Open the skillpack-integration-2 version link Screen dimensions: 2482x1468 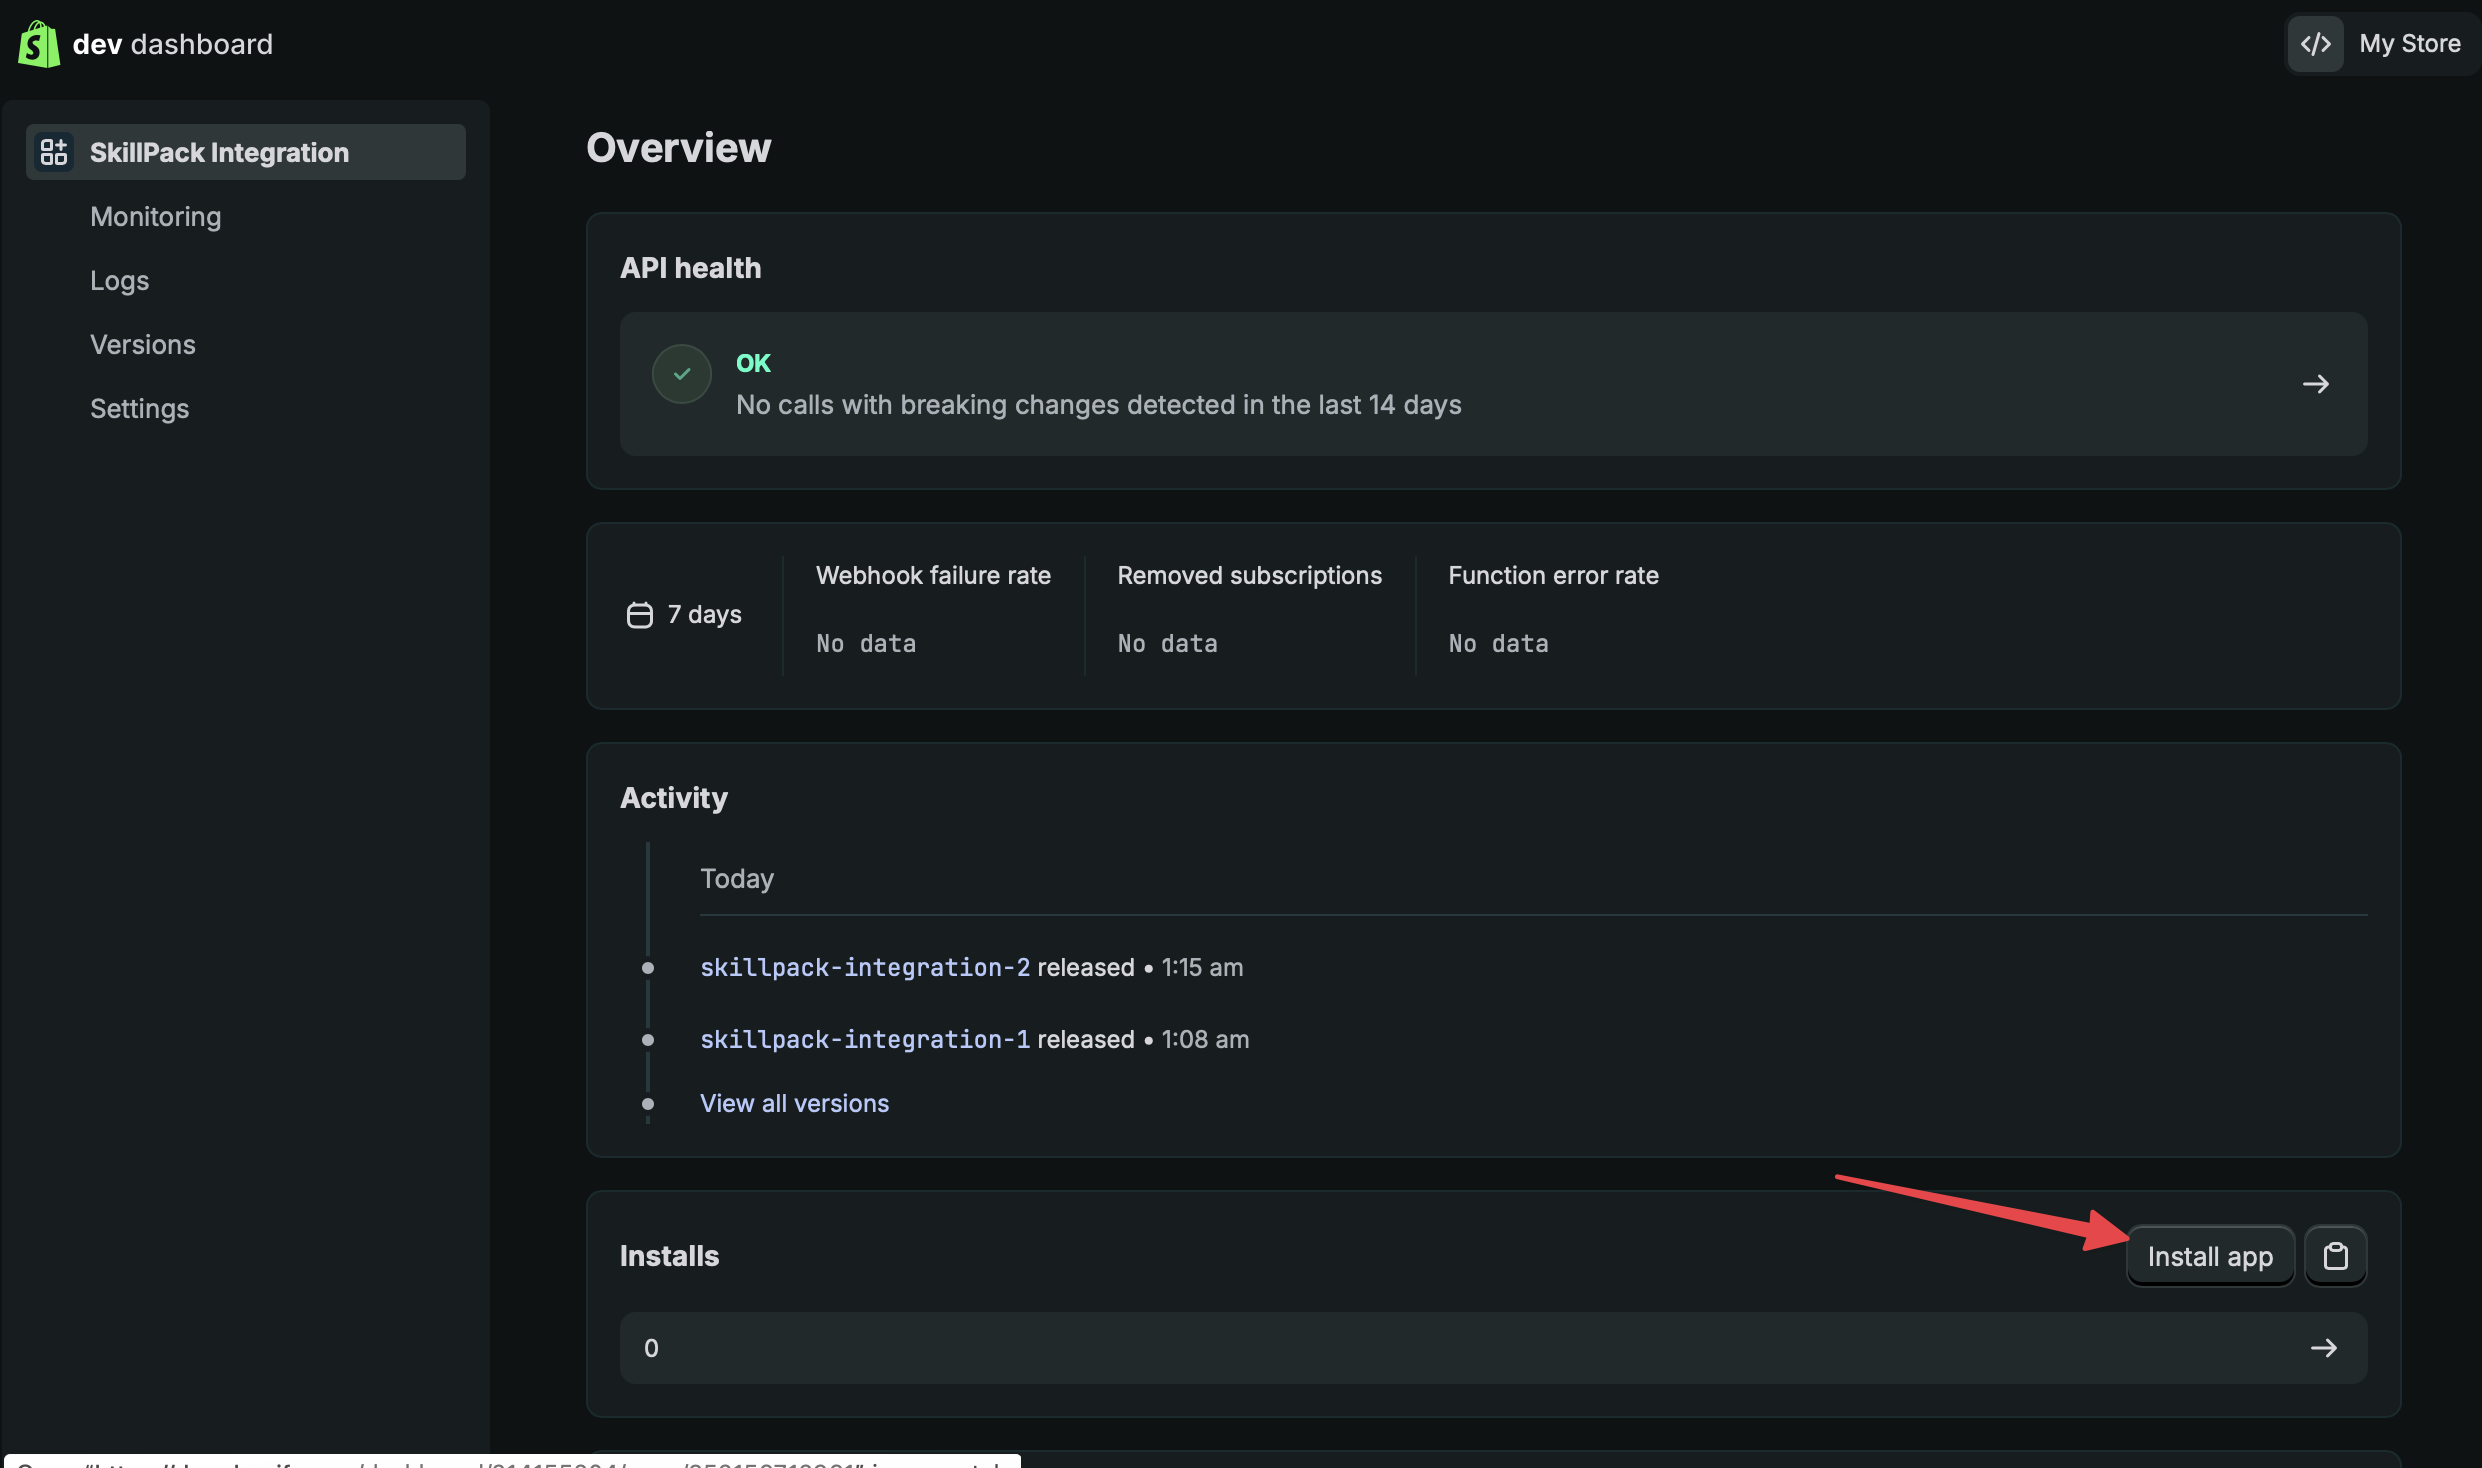coord(865,967)
